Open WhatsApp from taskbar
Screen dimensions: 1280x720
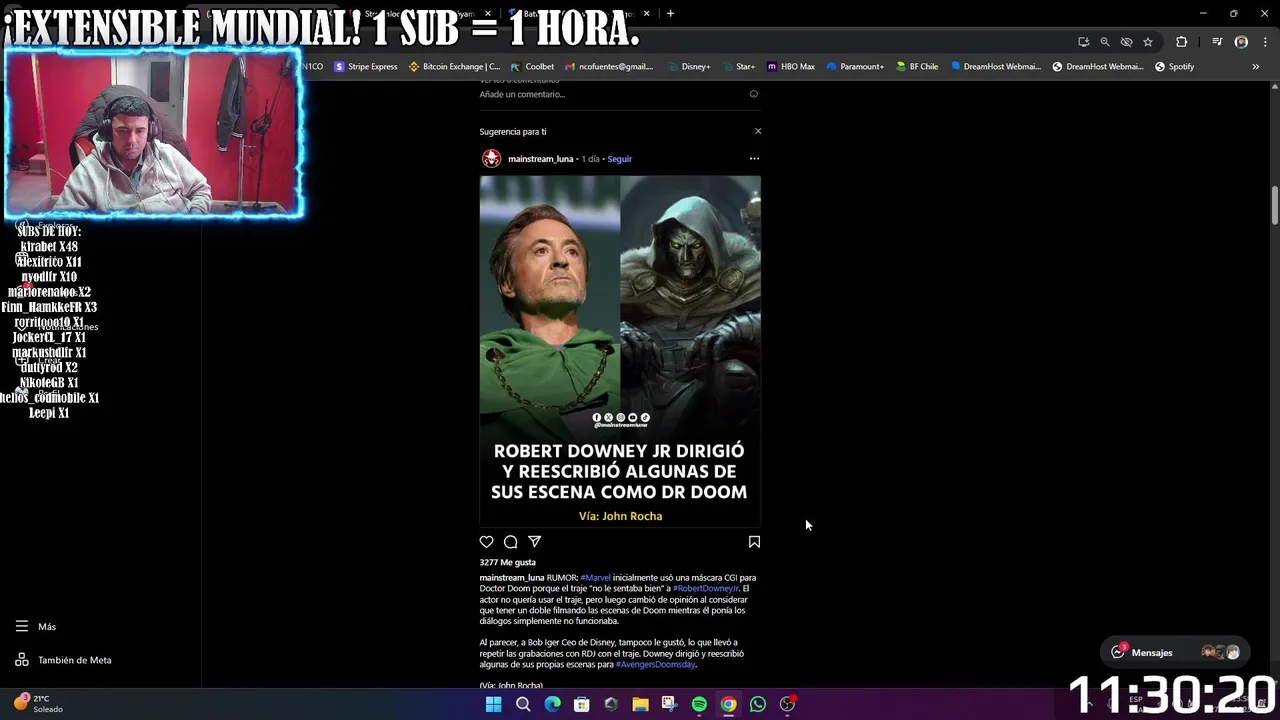758,704
